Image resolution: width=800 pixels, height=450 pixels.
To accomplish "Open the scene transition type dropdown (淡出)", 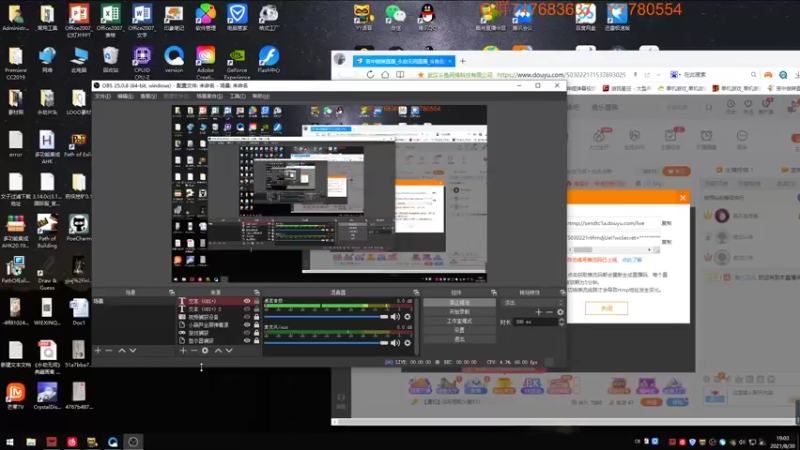I will coord(533,303).
